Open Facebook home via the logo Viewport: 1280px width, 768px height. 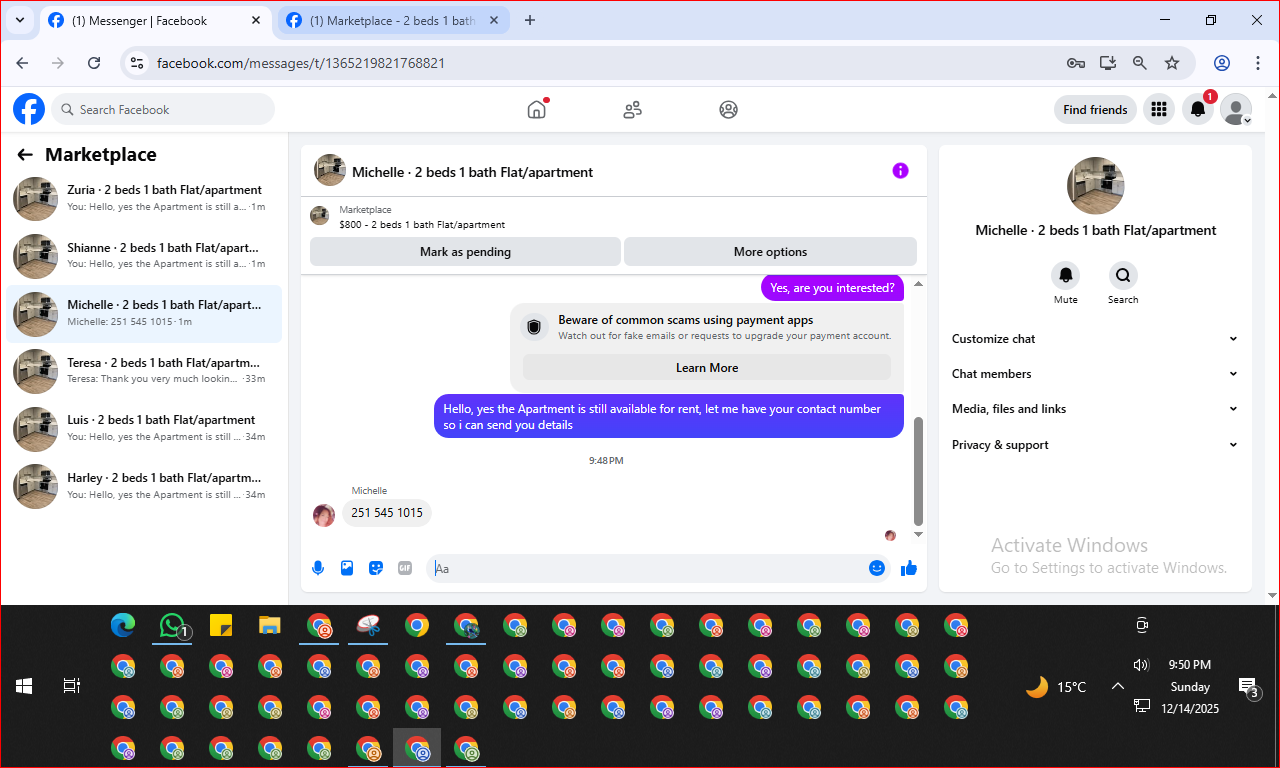pos(29,109)
